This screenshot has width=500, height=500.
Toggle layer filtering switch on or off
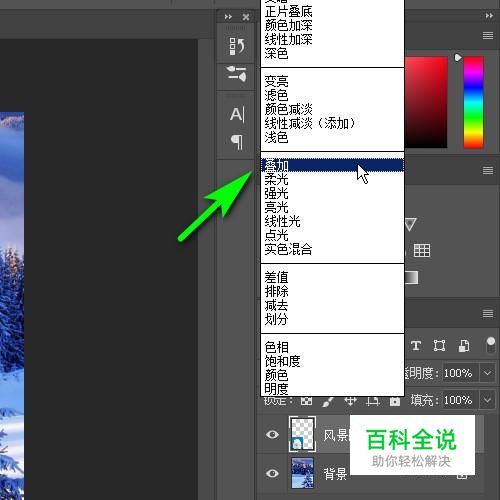click(491, 345)
